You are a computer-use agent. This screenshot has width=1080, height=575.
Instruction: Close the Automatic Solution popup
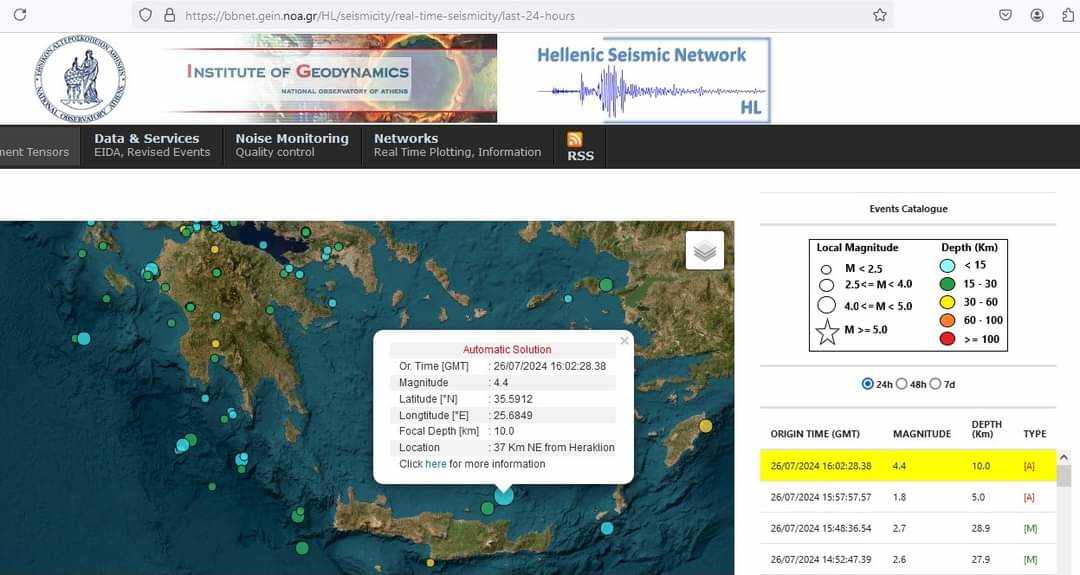tap(624, 341)
